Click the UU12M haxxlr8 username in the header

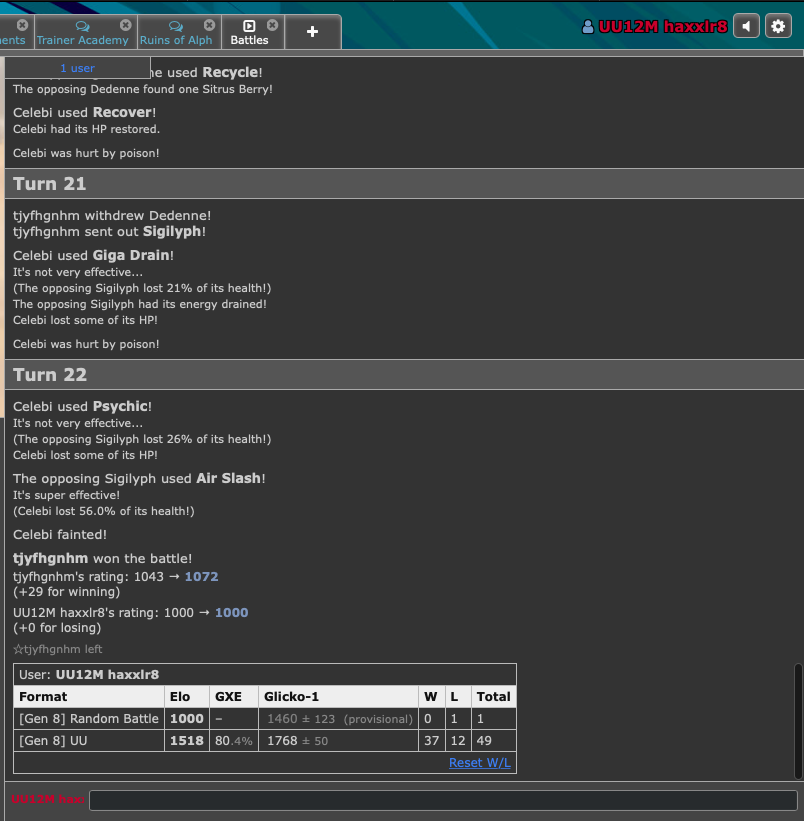[x=663, y=27]
